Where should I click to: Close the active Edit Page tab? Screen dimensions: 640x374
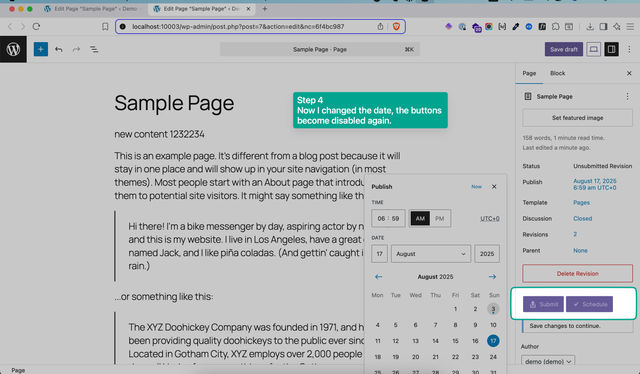click(248, 9)
